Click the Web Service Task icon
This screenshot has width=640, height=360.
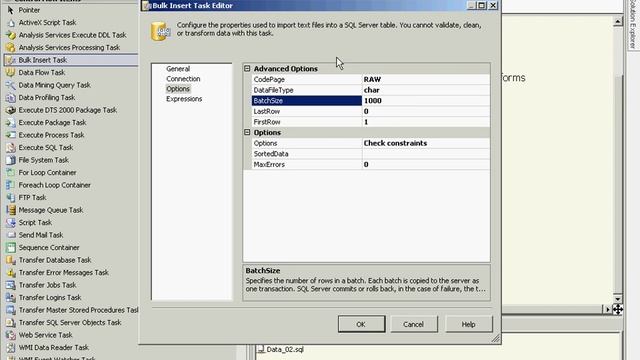click(x=11, y=335)
